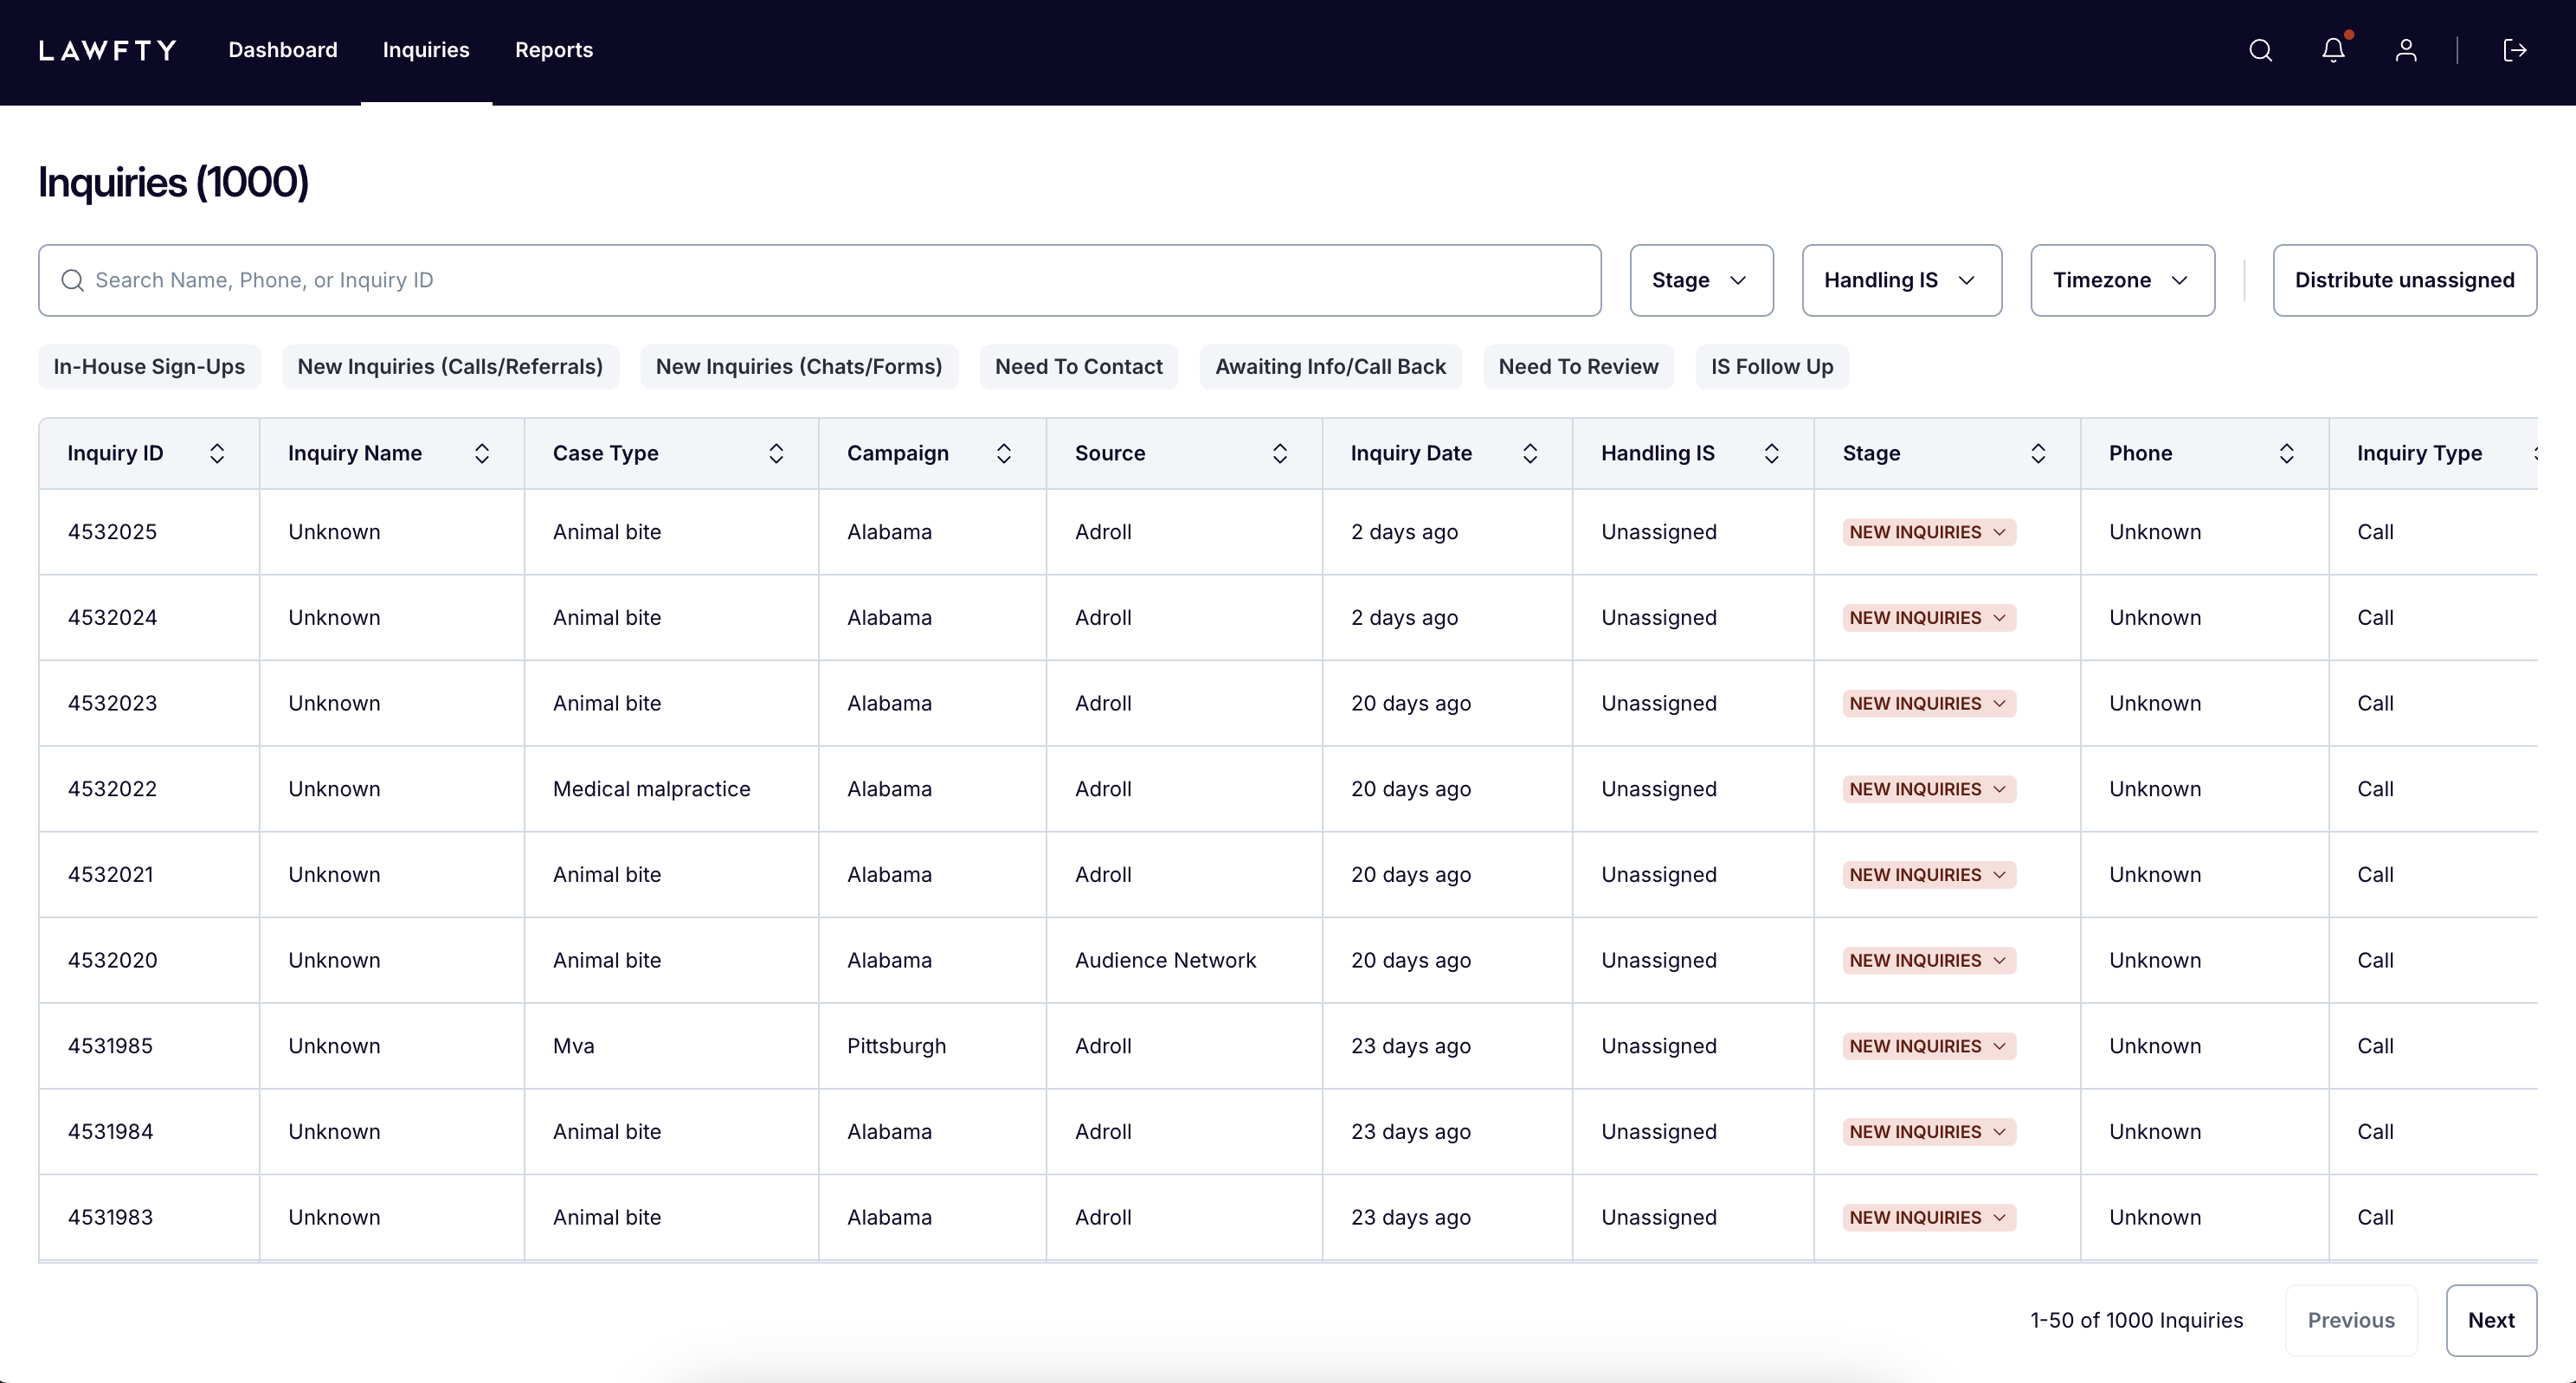The width and height of the screenshot is (2576, 1383).
Task: Click the Stage sort icon
Action: [2039, 452]
